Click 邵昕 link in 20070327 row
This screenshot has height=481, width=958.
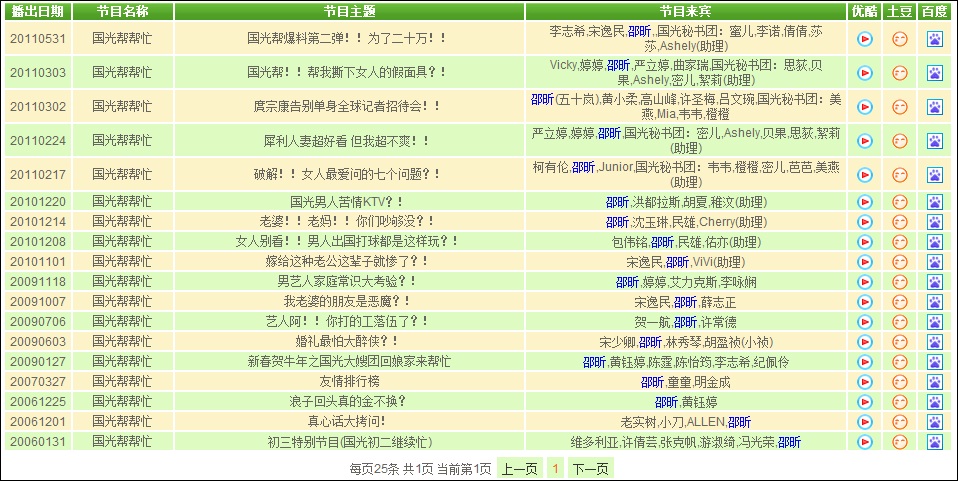click(652, 382)
